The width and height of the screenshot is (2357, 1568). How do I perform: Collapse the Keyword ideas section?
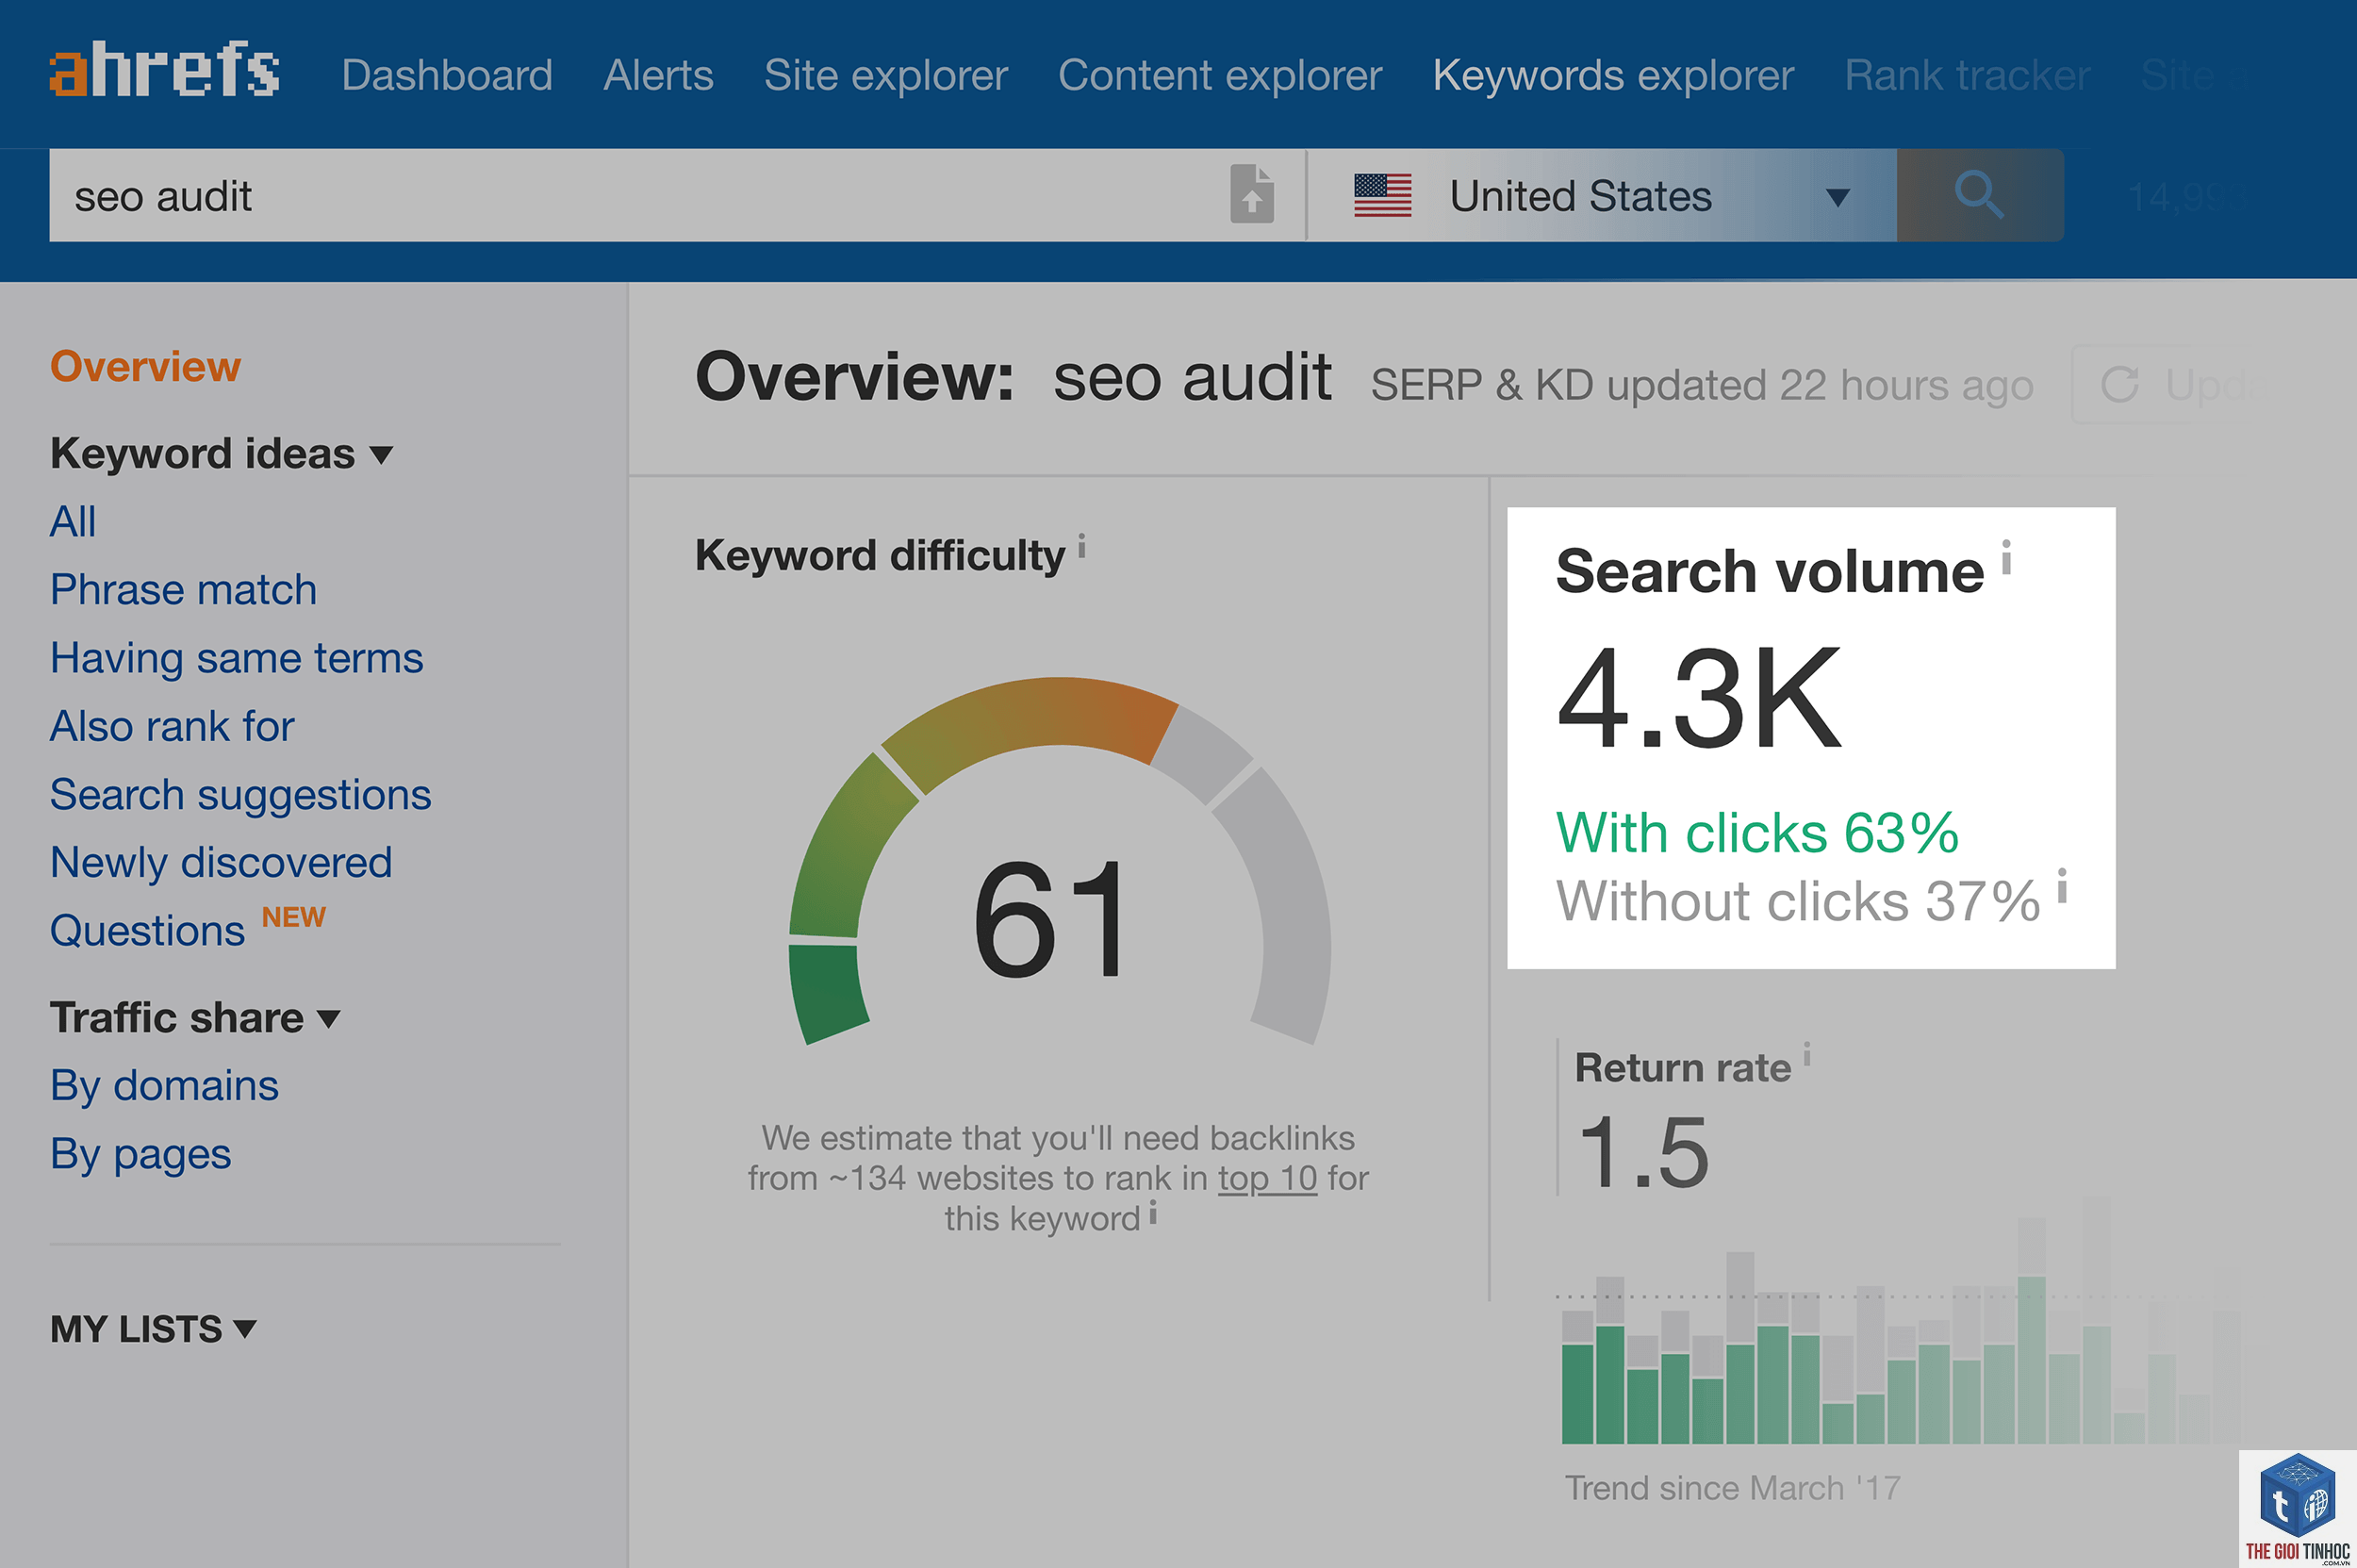point(221,454)
